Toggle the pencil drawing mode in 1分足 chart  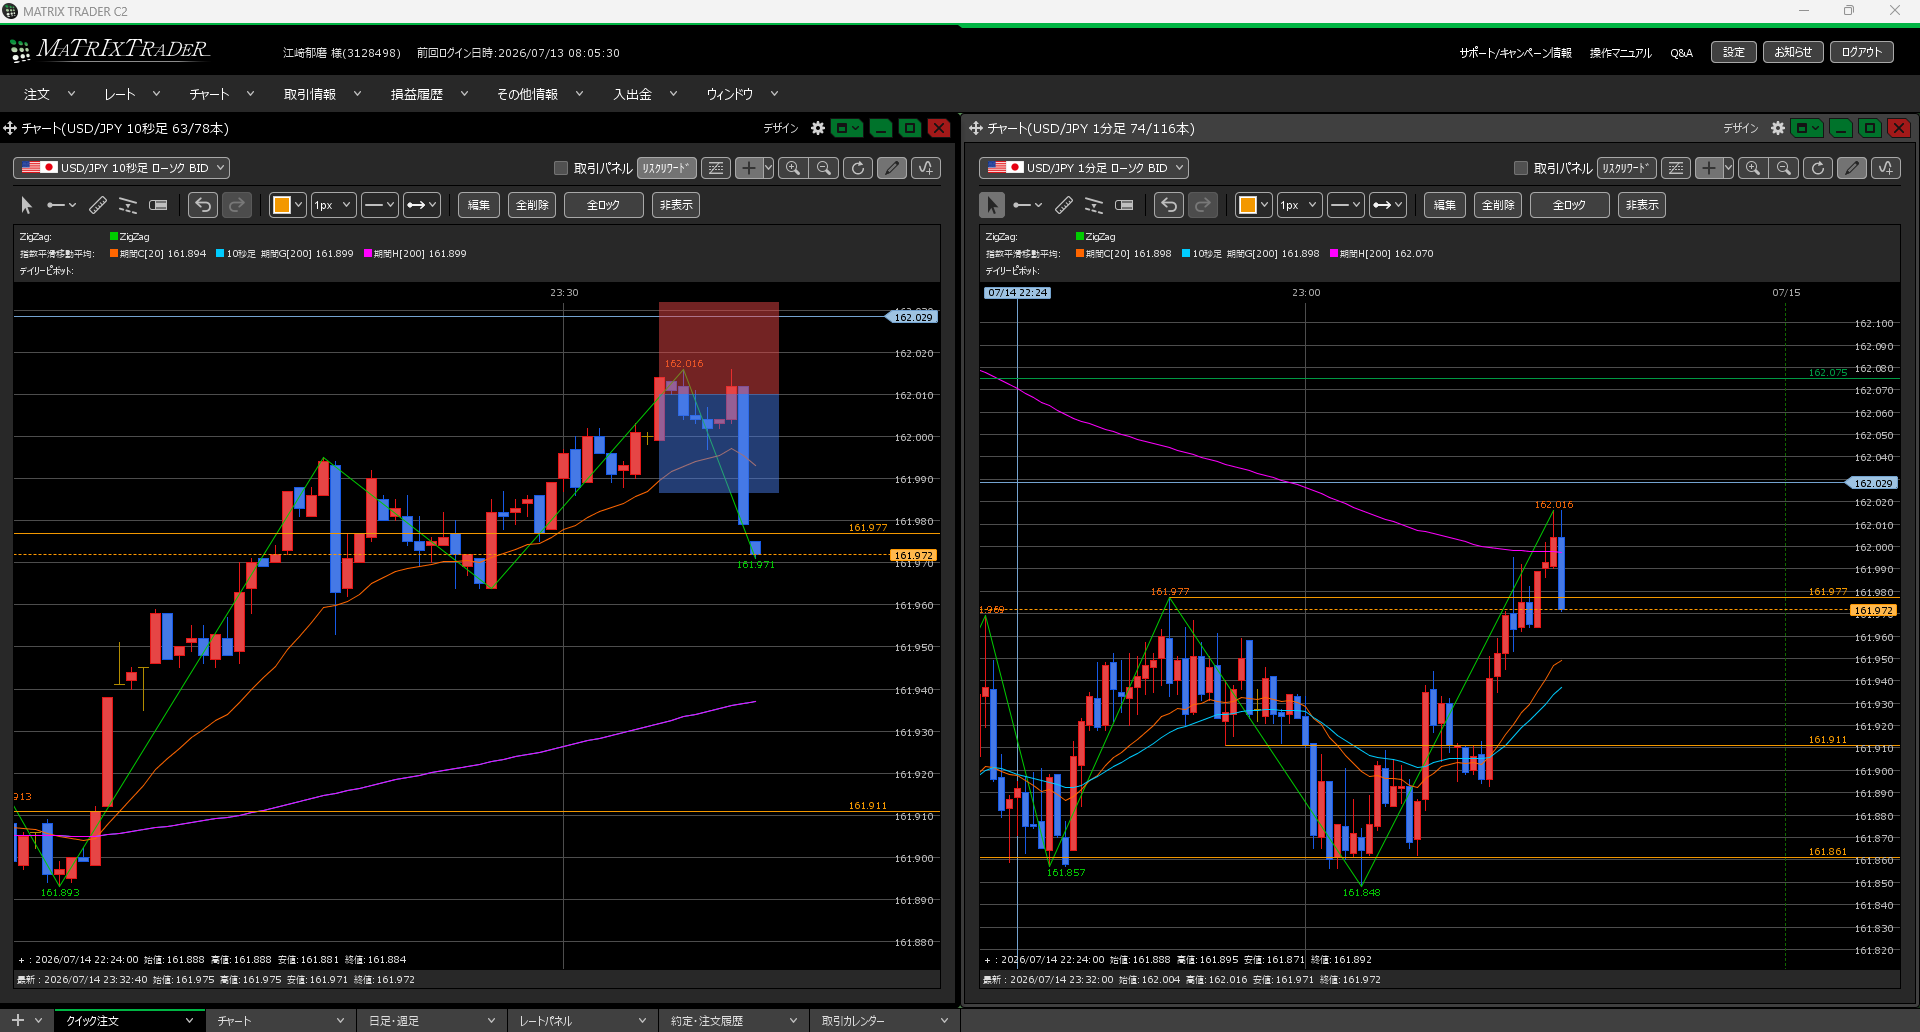pyautogui.click(x=1852, y=168)
